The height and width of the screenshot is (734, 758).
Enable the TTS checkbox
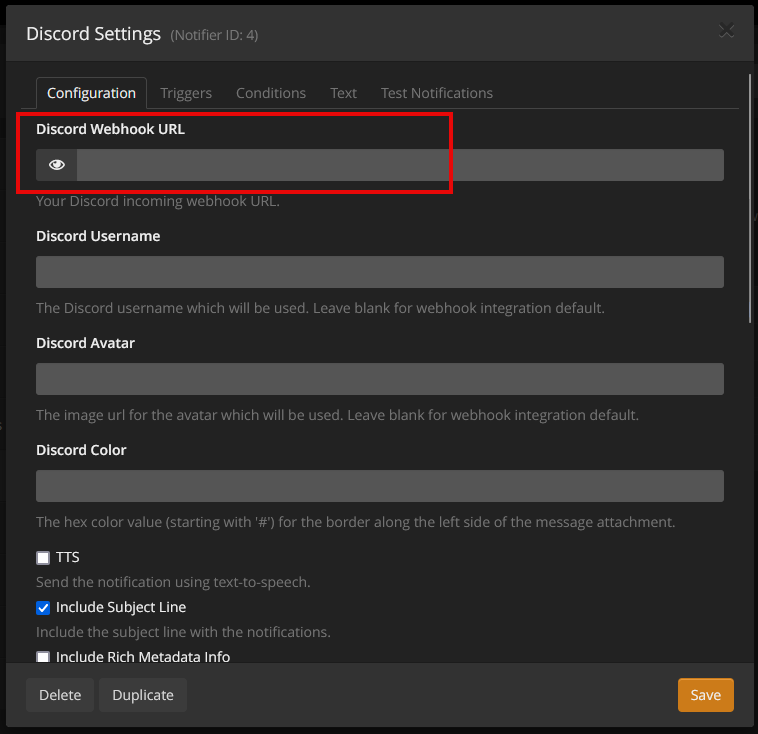coord(43,558)
